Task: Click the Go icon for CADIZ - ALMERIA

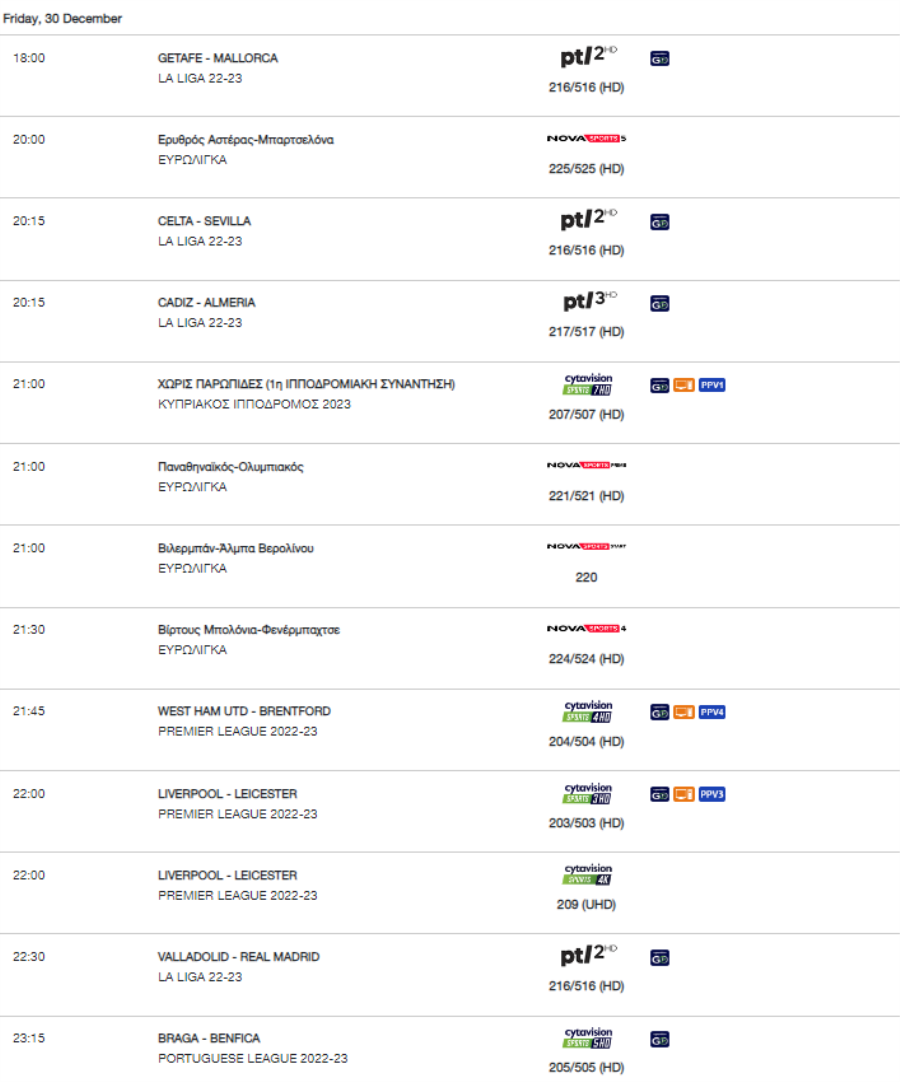Action: pos(659,304)
